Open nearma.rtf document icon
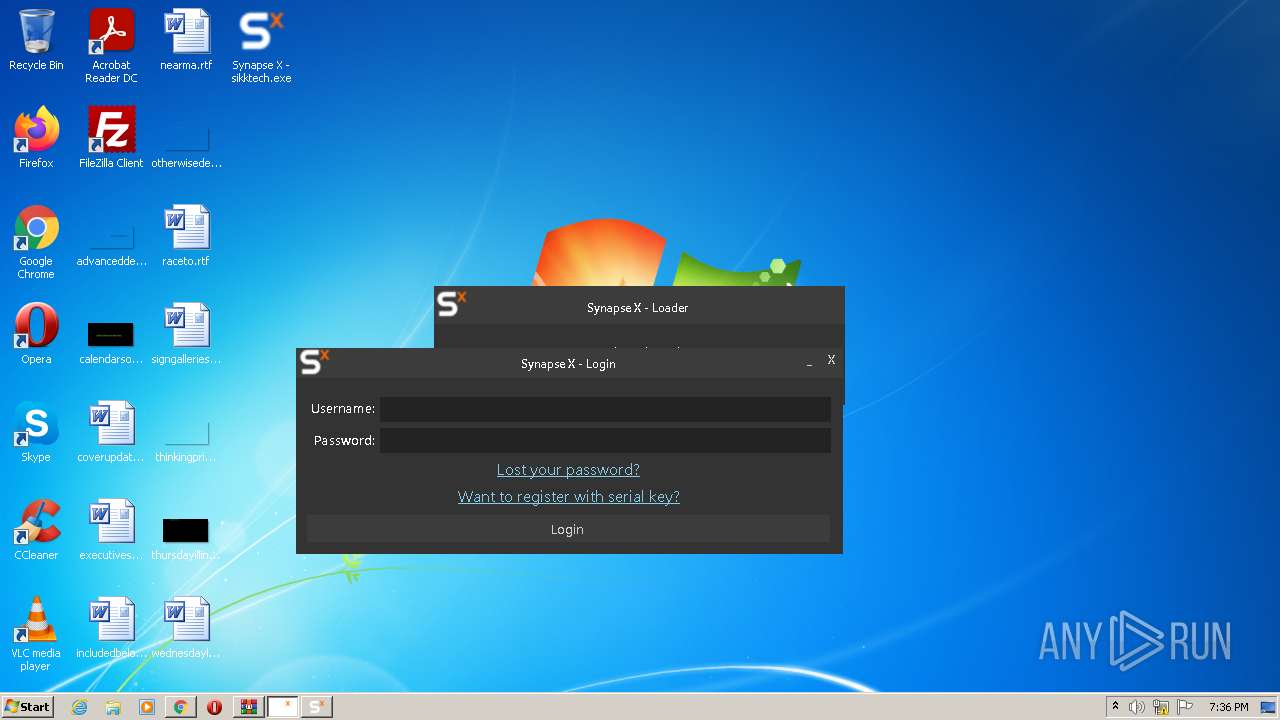Viewport: 1280px width, 720px height. (x=186, y=40)
